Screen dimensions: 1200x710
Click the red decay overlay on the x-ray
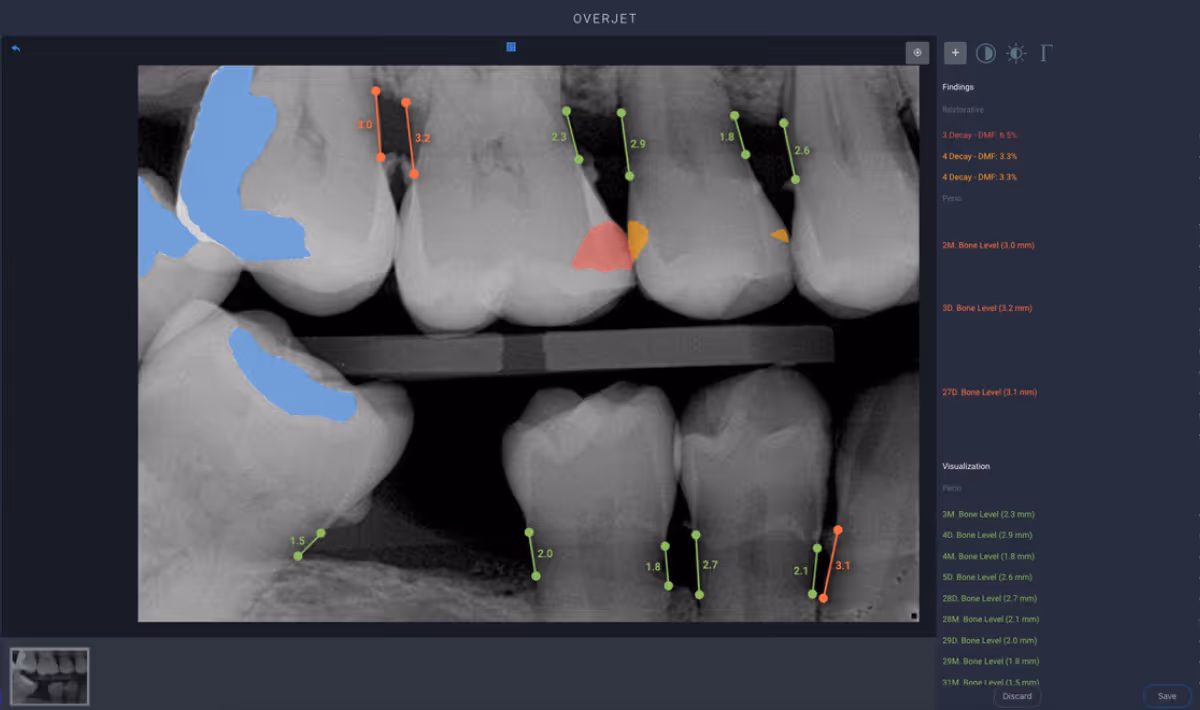point(601,248)
